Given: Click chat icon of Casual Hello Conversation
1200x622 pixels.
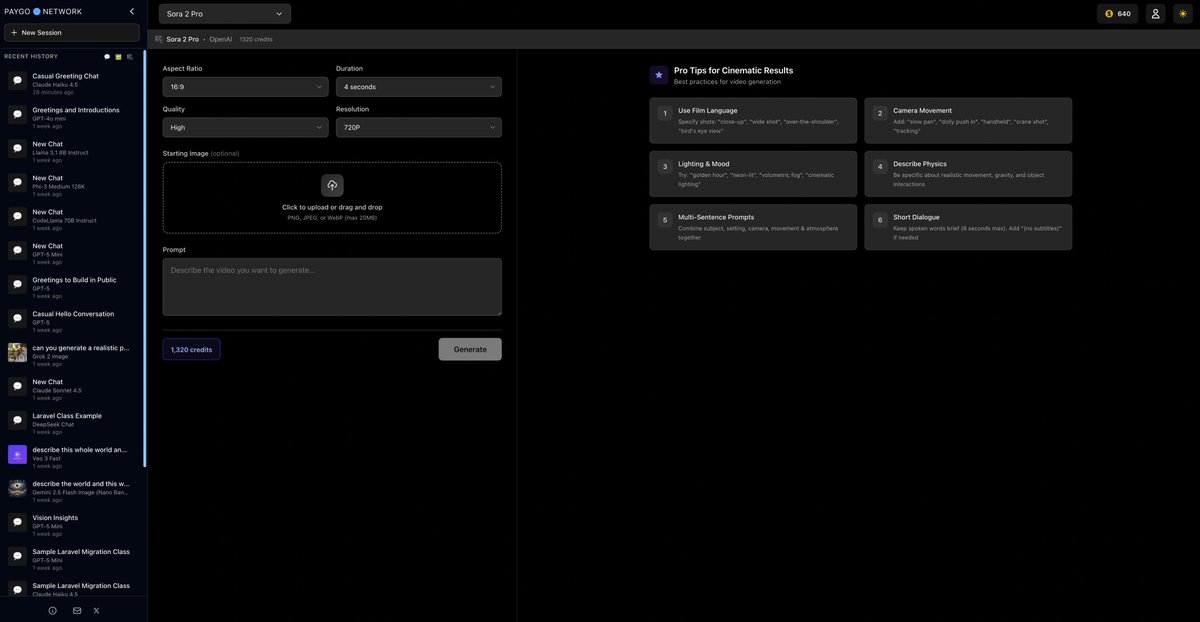Looking at the screenshot, I should coord(17,318).
